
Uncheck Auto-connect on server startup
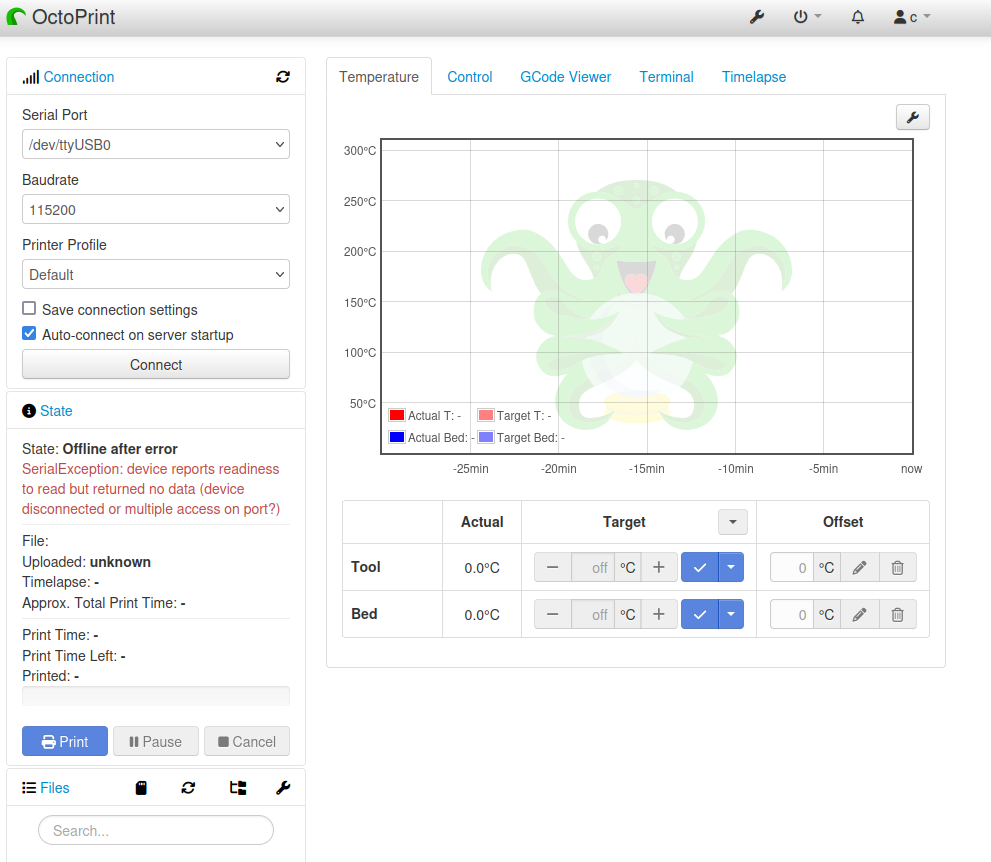29,334
